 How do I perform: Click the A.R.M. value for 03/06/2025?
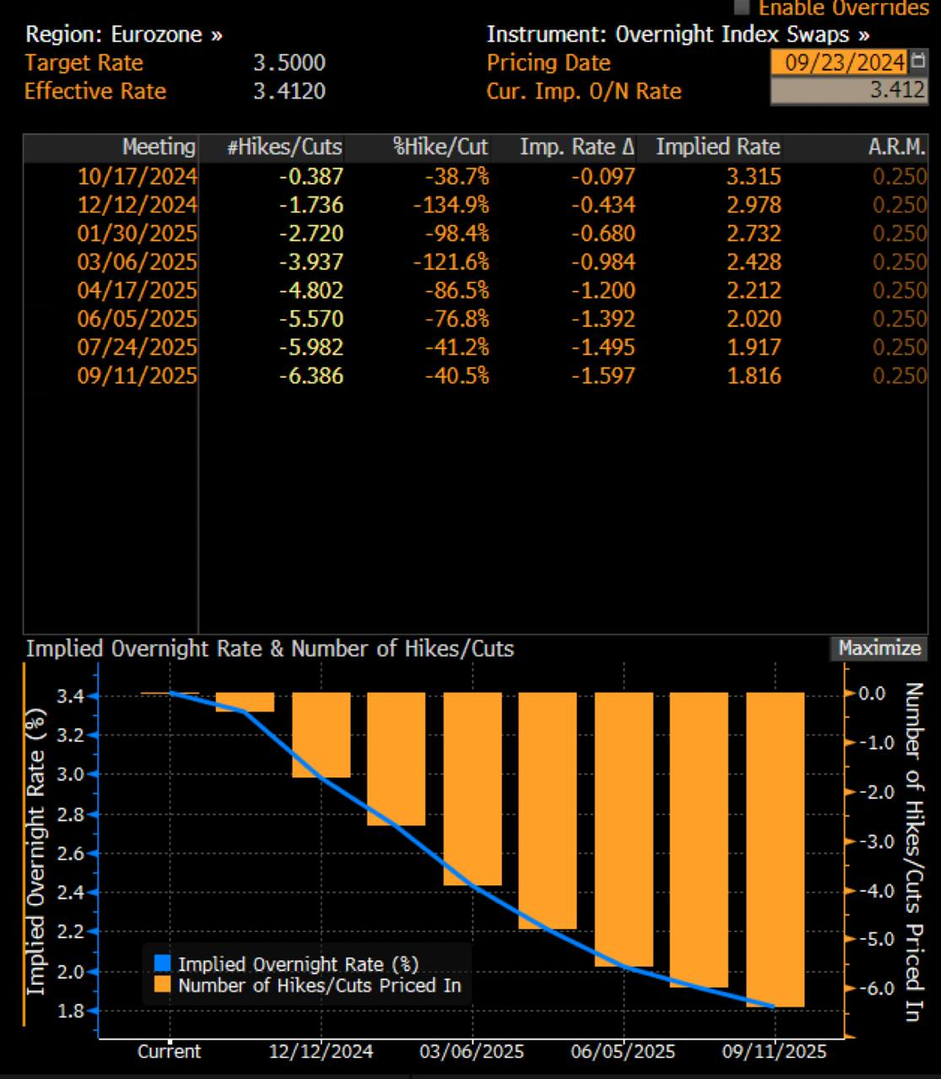899,262
